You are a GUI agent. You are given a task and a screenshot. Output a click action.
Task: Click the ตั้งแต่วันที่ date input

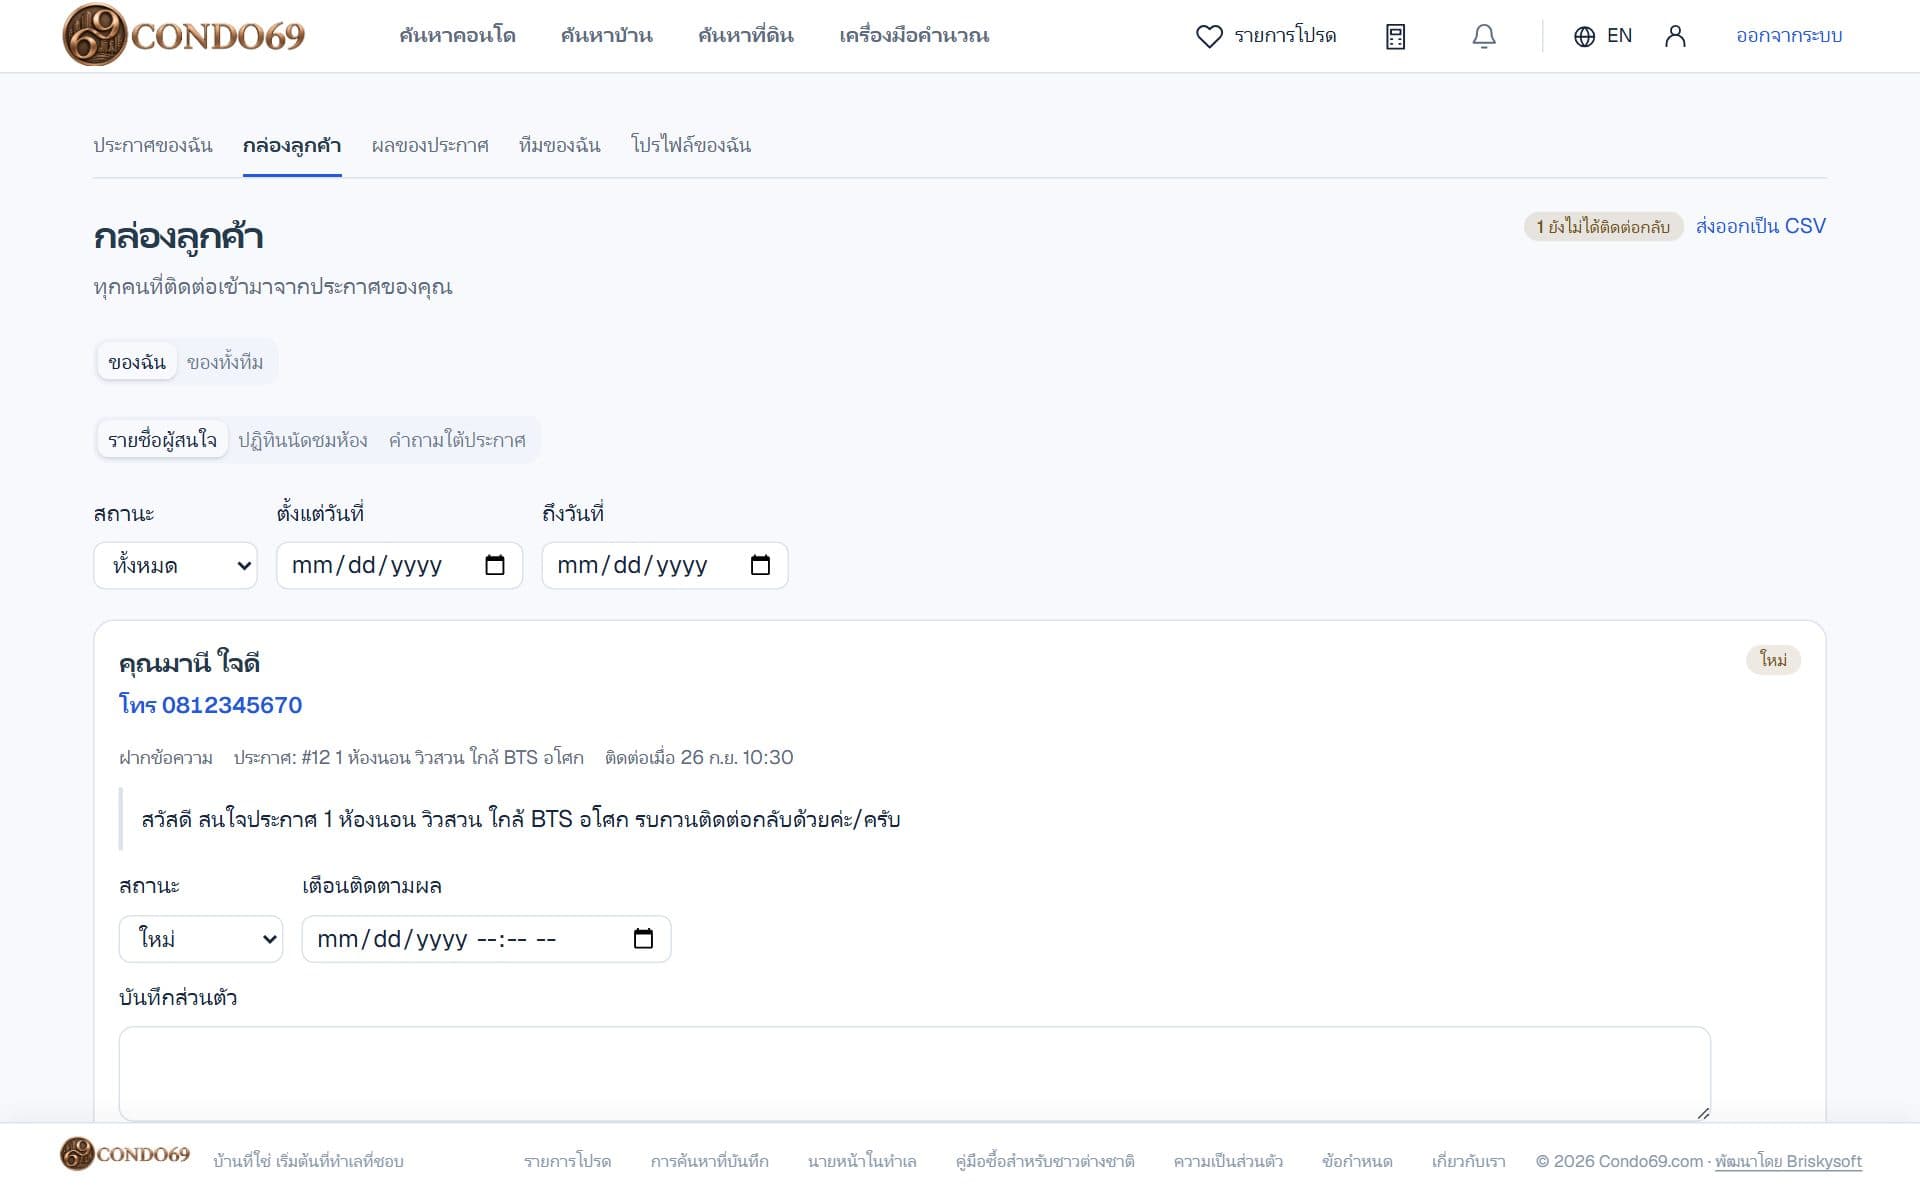(x=399, y=566)
